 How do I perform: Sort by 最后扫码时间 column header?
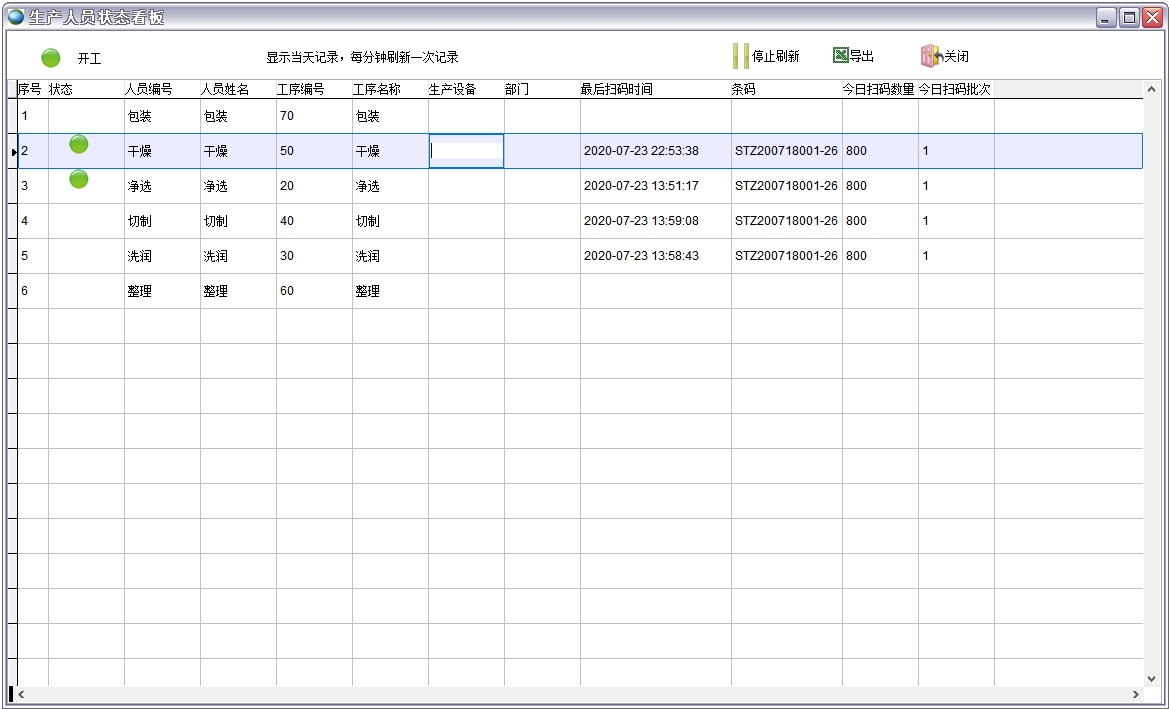pos(616,90)
